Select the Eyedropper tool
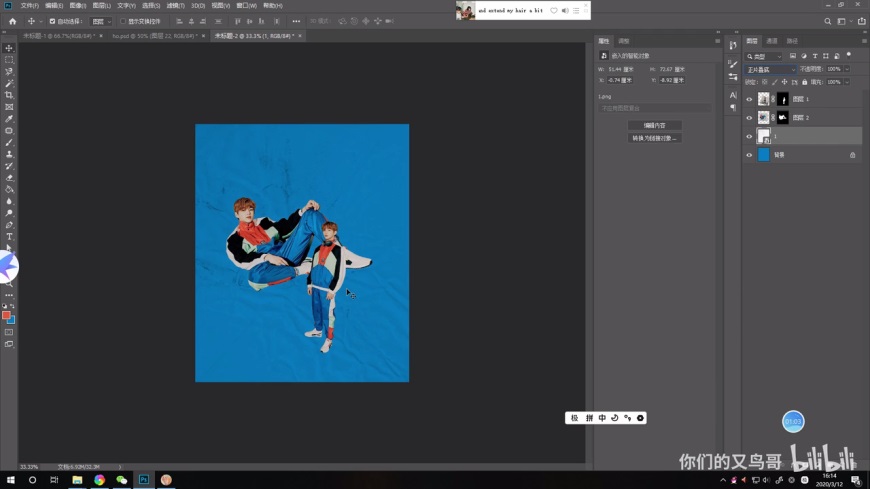870x489 pixels. (x=9, y=119)
